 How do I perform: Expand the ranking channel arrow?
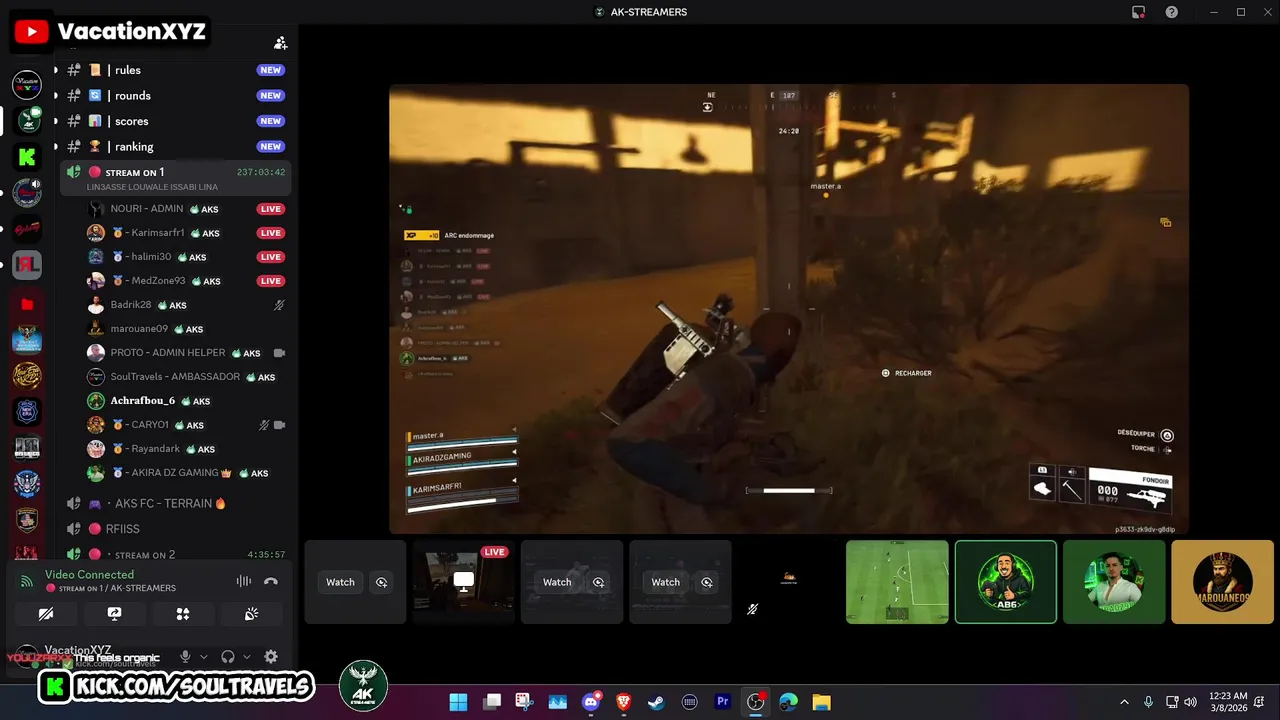click(55, 147)
